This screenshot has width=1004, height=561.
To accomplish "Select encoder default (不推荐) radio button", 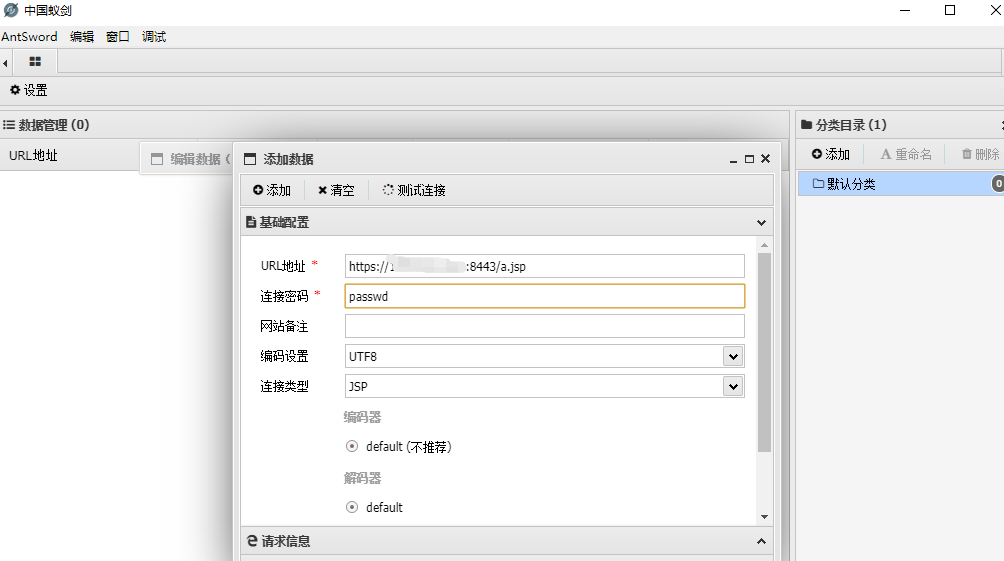I will 352,446.
